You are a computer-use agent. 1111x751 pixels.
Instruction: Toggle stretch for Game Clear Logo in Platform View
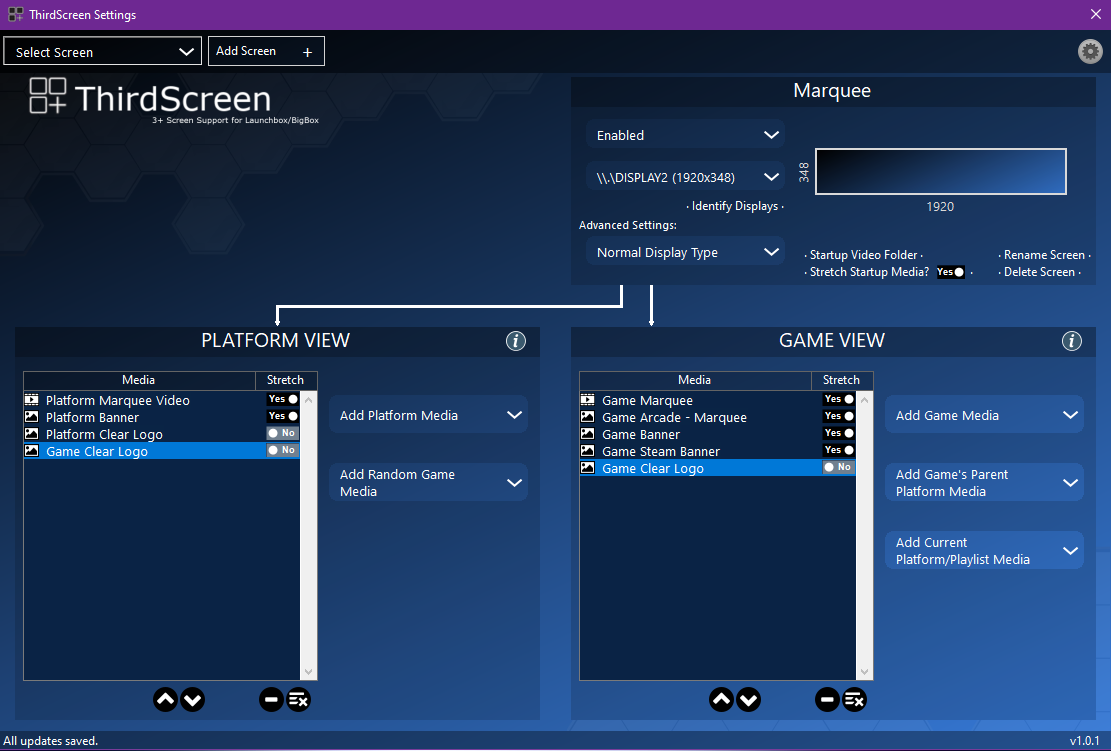(x=283, y=450)
